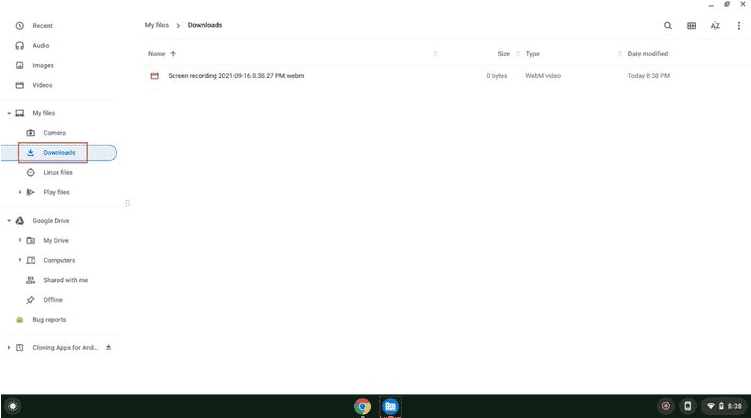Screen dimensions: 751x418
Task: Sort by the Name column
Action: (157, 54)
